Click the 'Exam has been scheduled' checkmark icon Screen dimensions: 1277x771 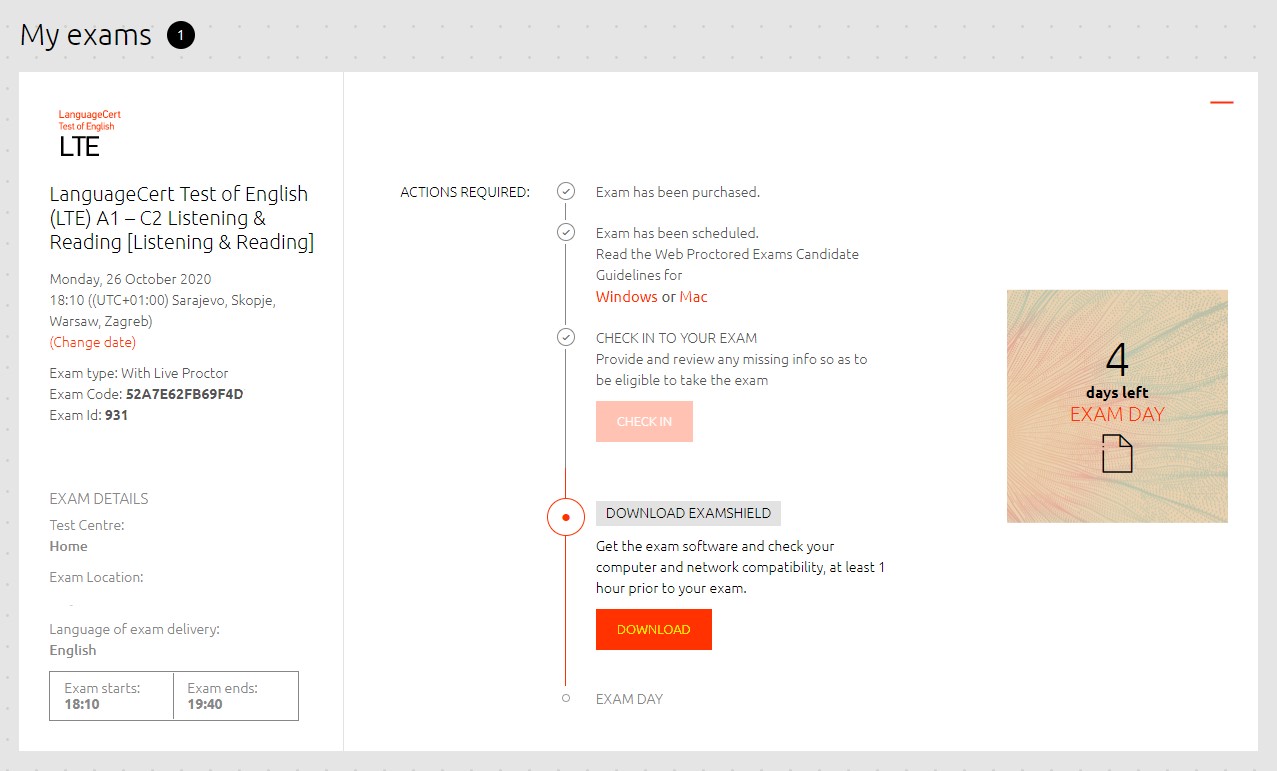pyautogui.click(x=566, y=232)
